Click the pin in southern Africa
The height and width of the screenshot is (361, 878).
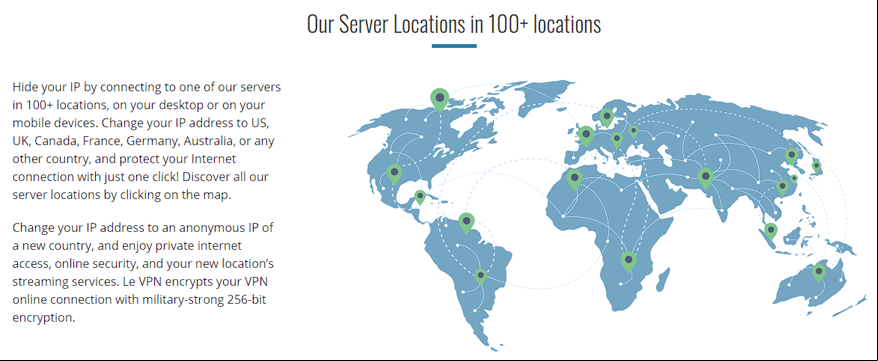tap(628, 261)
